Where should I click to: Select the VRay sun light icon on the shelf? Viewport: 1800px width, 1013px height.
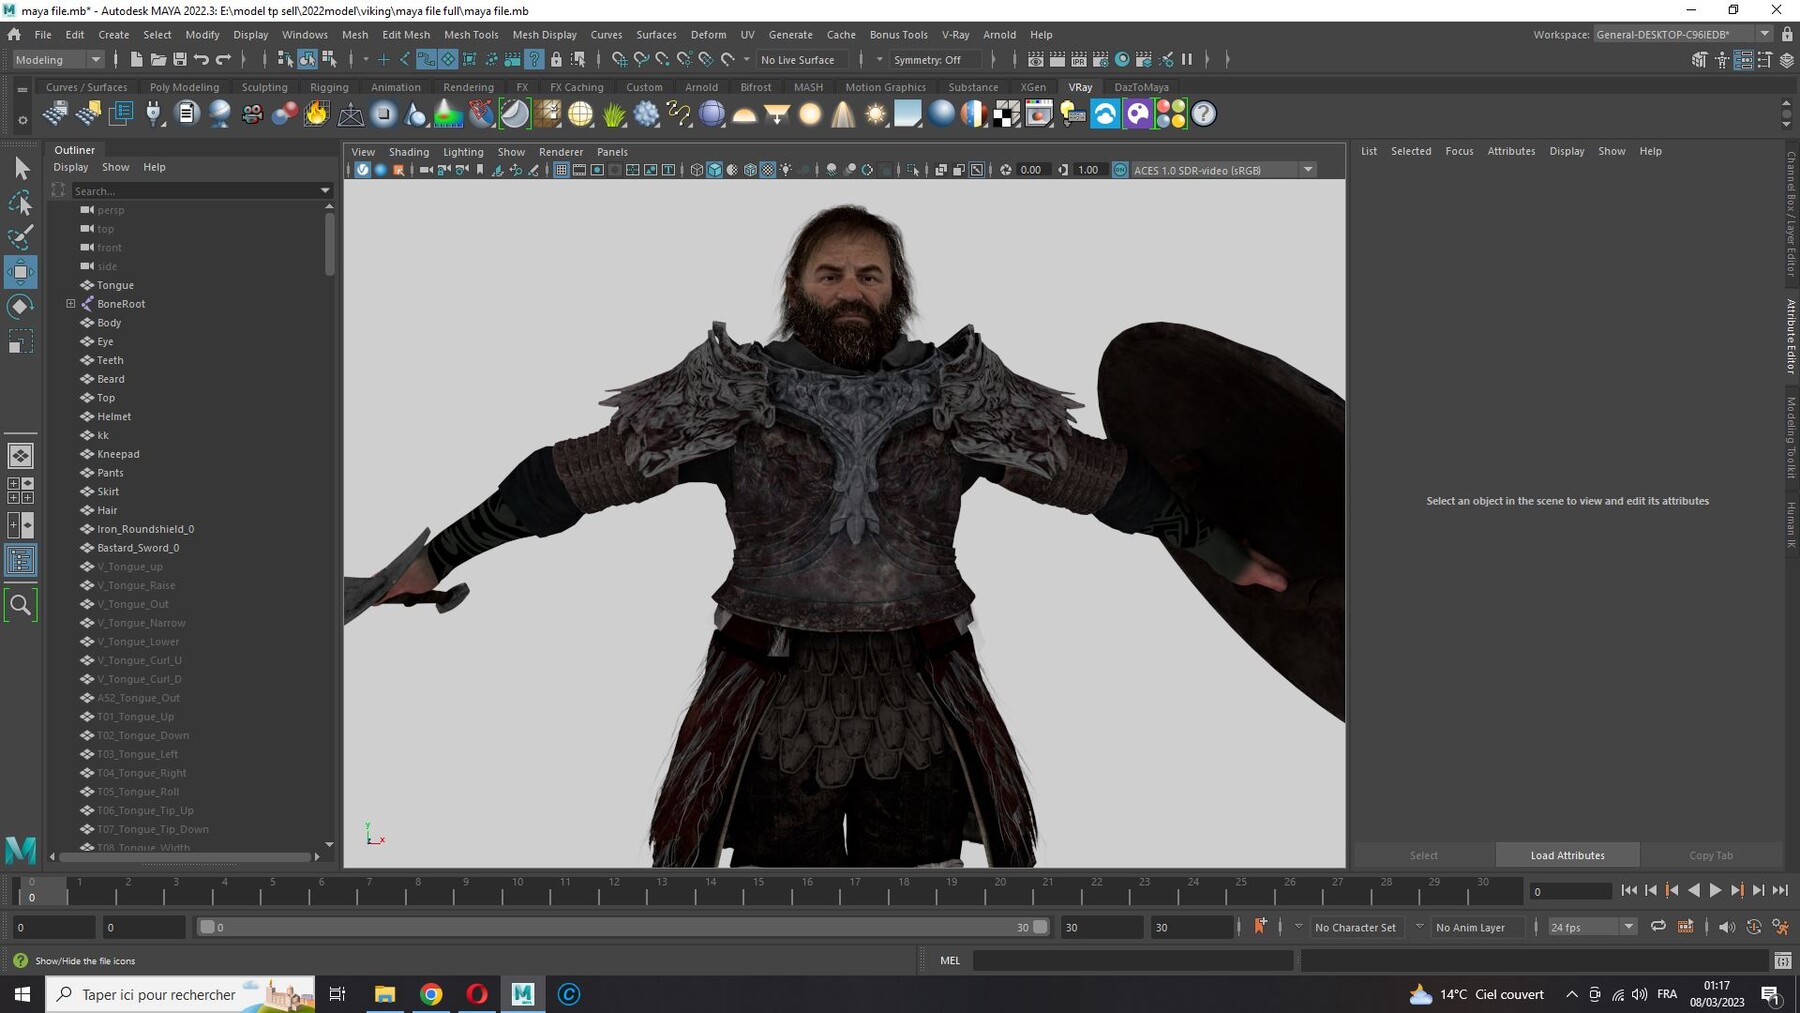point(875,114)
